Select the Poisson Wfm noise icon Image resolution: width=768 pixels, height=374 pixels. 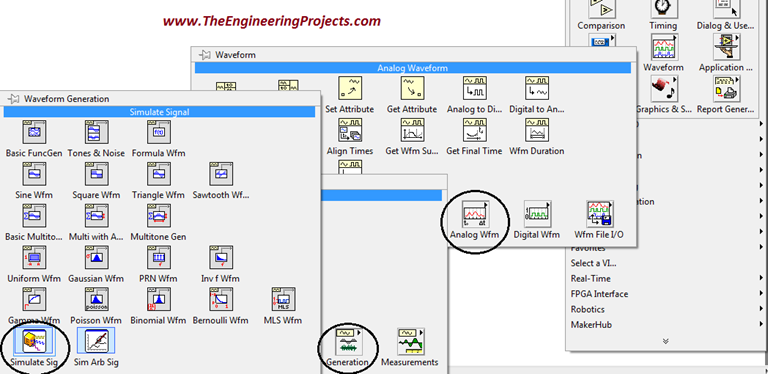point(96,299)
